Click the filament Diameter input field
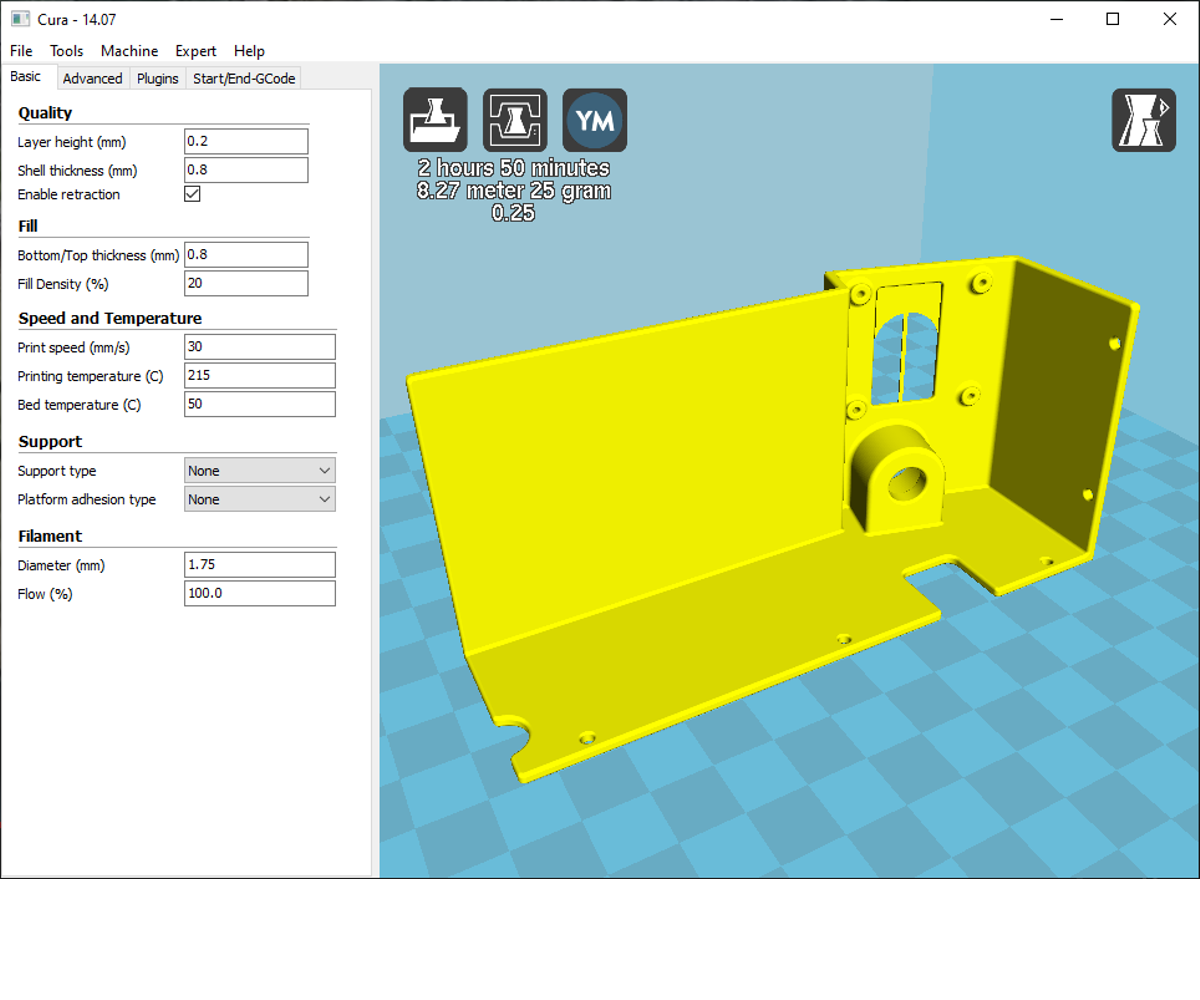The width and height of the screenshot is (1200, 1000). 260,565
